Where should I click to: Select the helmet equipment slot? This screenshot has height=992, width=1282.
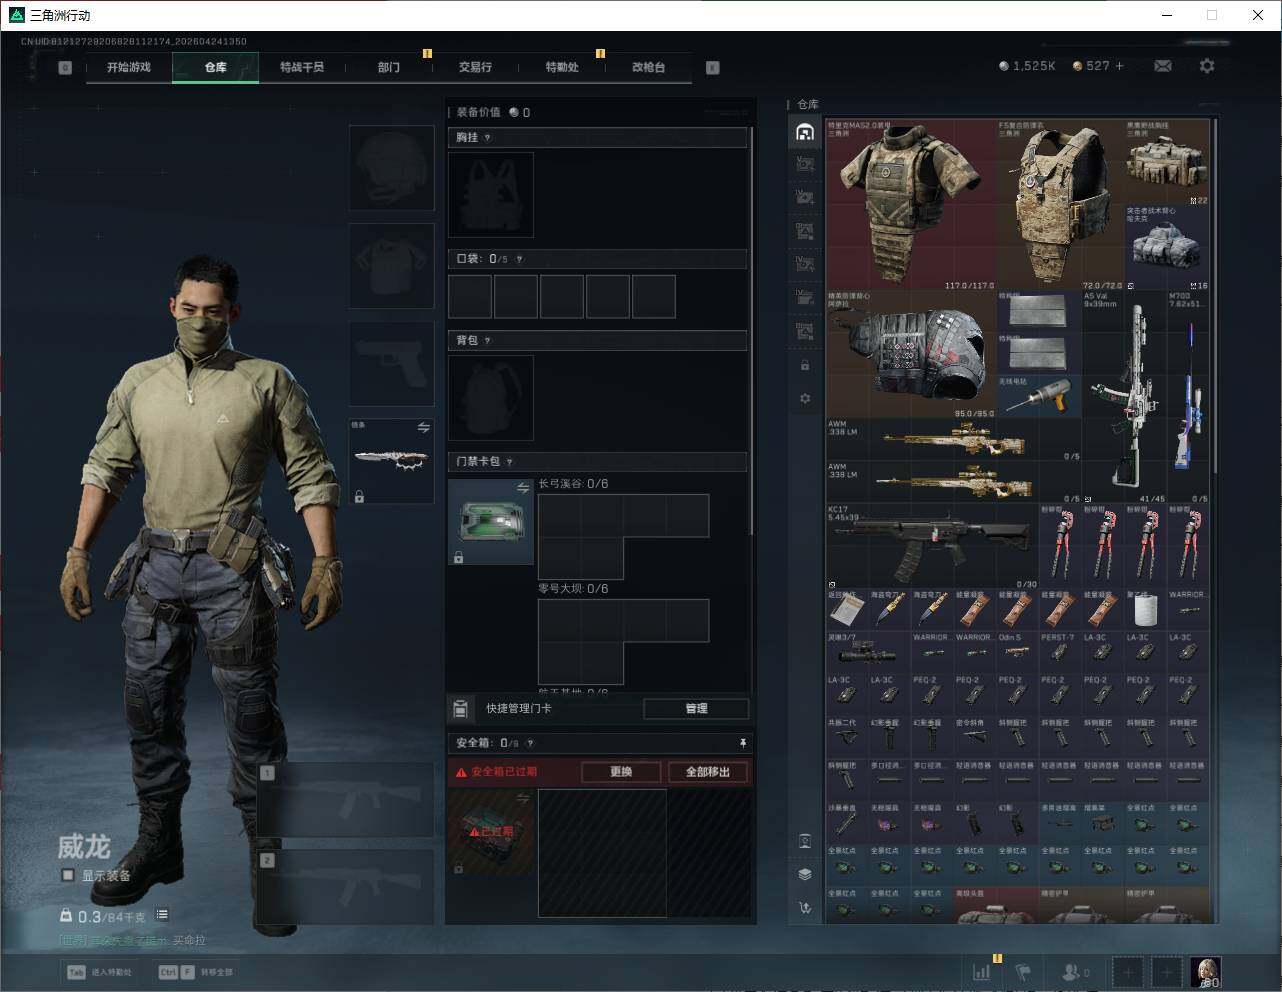[391, 168]
